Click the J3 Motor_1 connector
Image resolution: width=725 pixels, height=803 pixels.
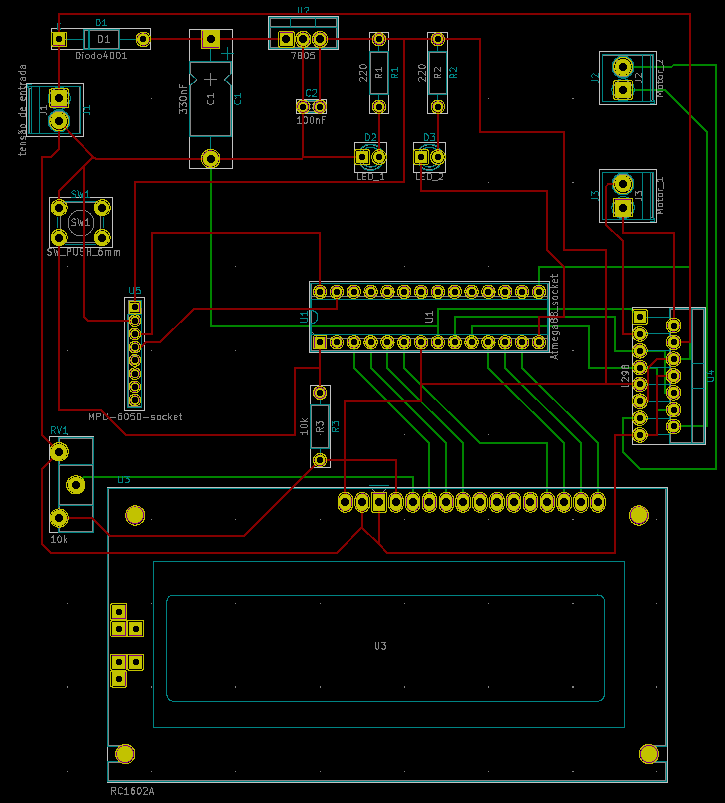[627, 195]
